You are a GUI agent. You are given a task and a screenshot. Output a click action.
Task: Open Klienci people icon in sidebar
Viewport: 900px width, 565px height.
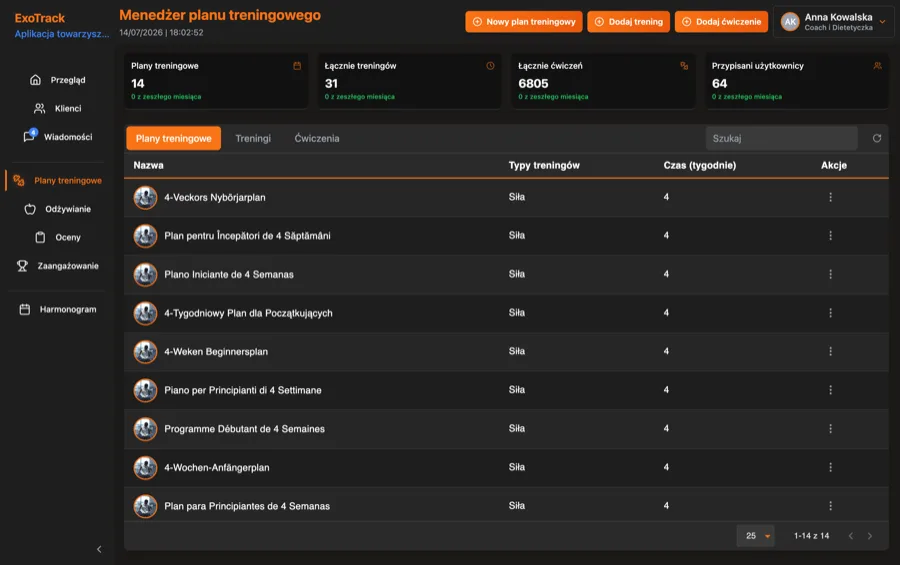[x=40, y=108]
